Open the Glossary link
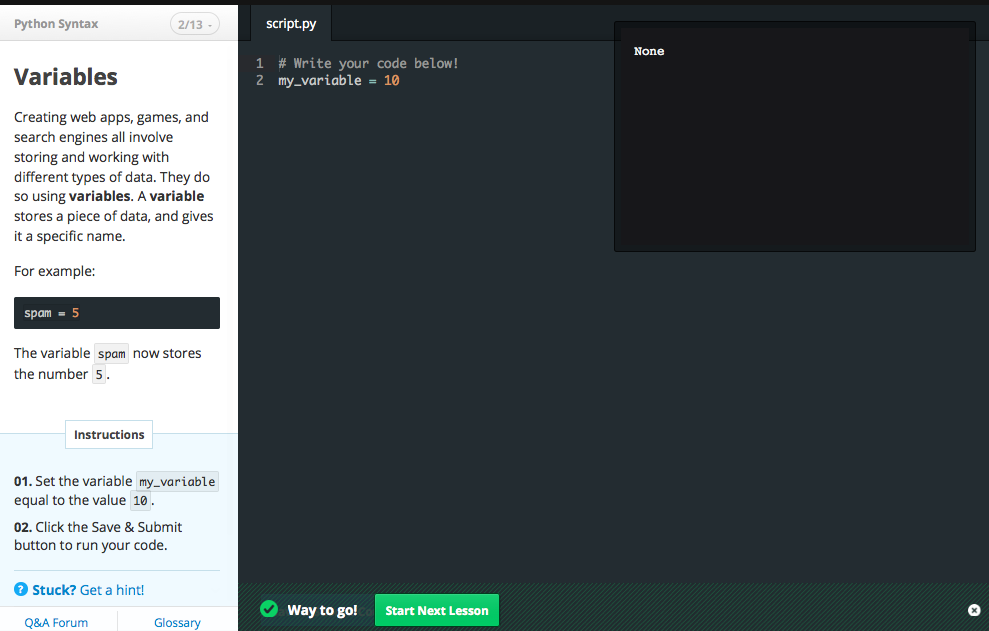The height and width of the screenshot is (631, 989). (177, 622)
